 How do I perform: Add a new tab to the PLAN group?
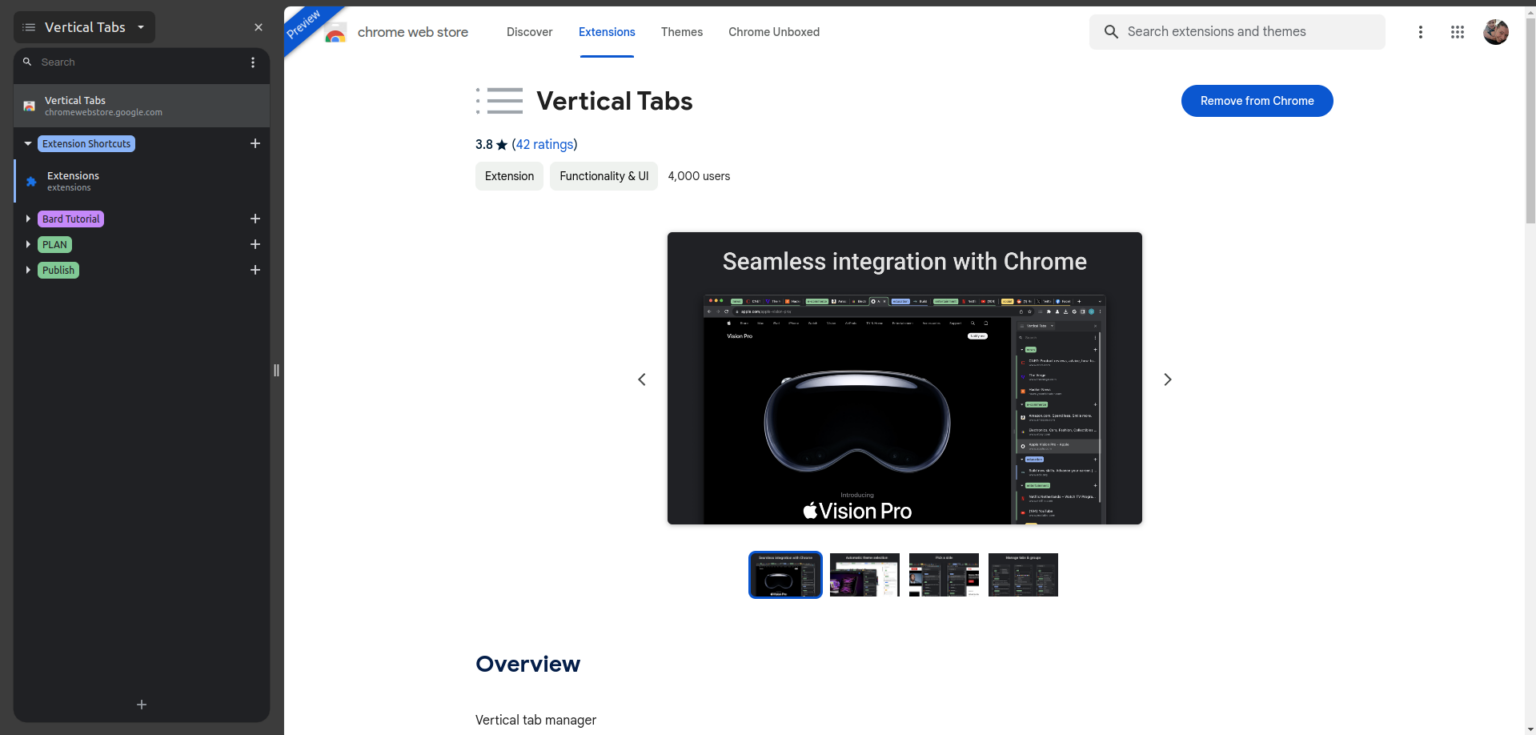[x=255, y=244]
